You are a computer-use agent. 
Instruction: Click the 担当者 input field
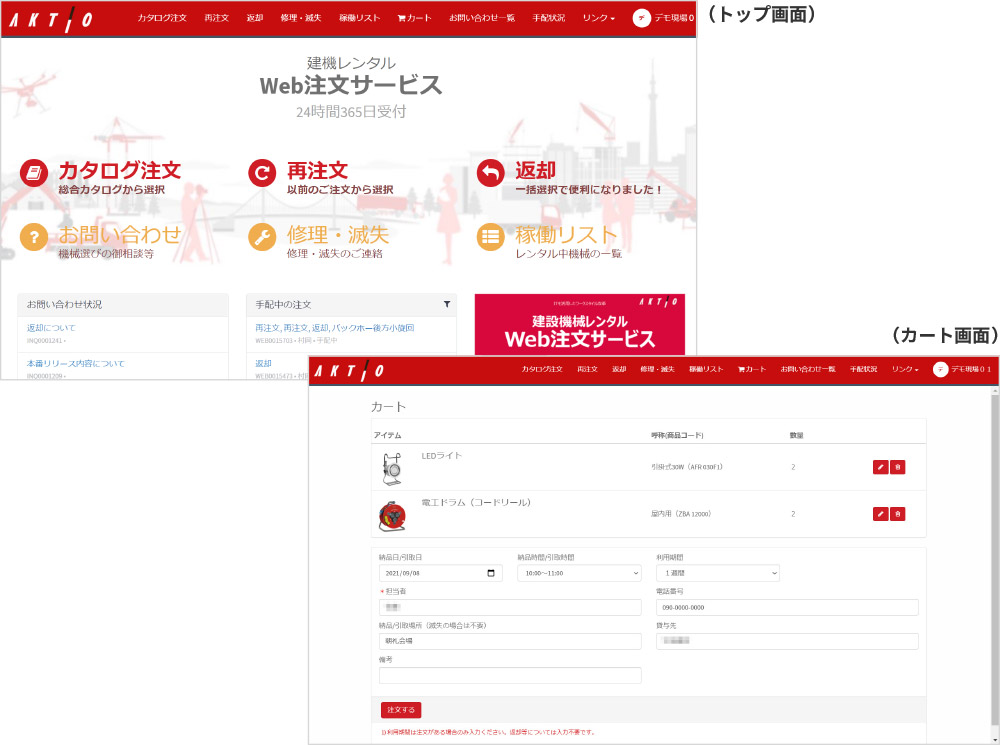click(510, 607)
